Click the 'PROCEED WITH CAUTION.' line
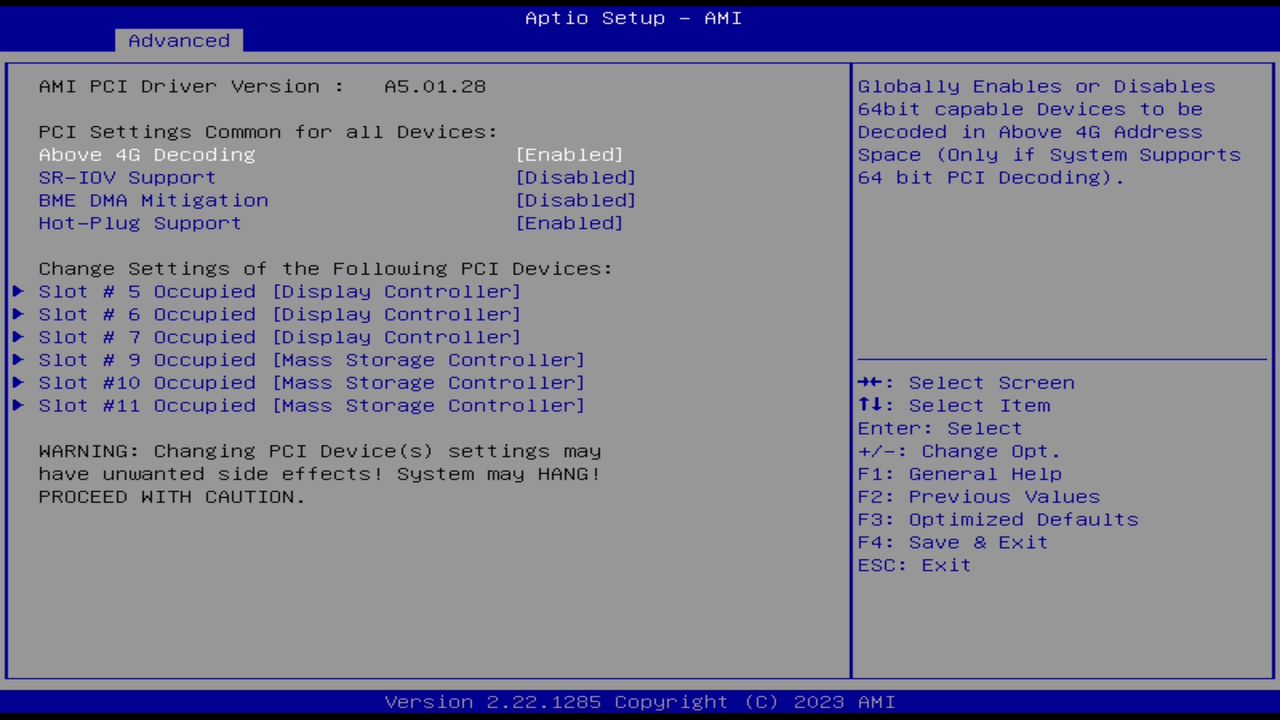The width and height of the screenshot is (1280, 720). pos(172,497)
